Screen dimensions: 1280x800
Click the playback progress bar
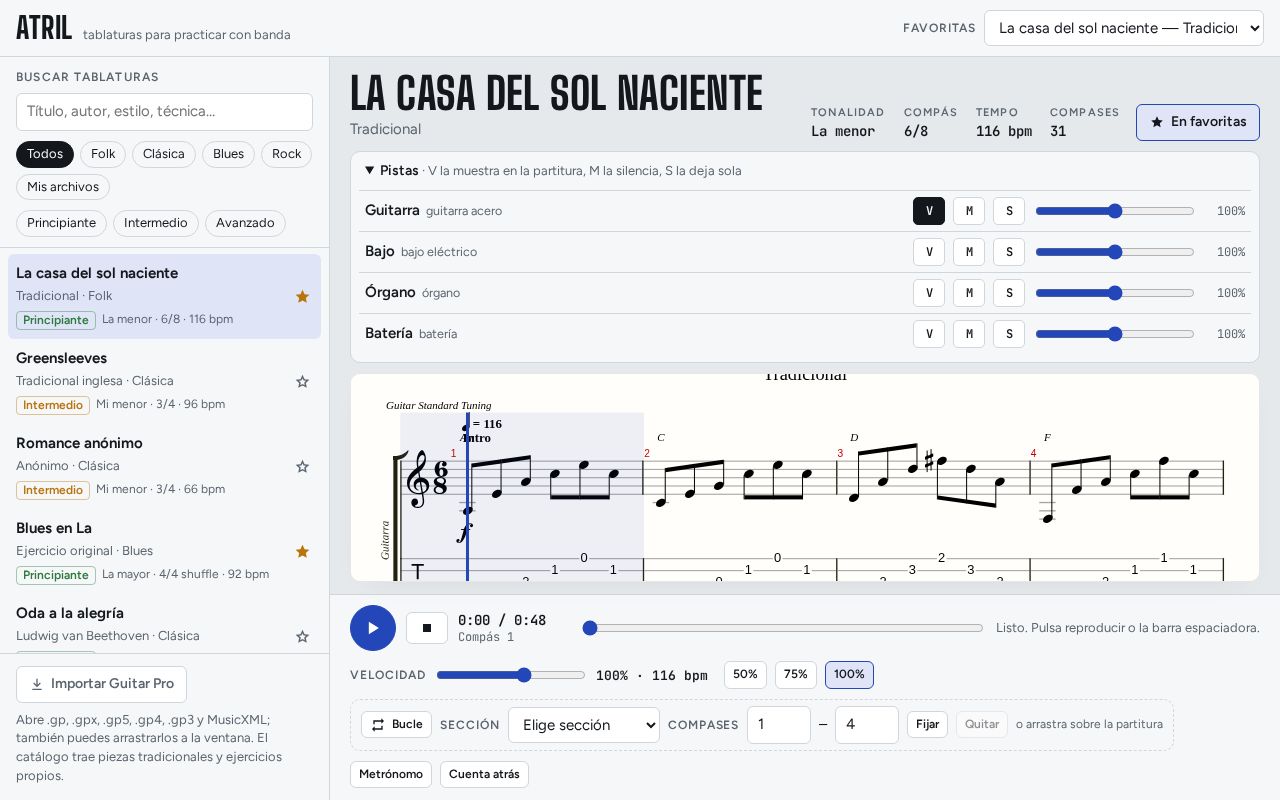784,628
